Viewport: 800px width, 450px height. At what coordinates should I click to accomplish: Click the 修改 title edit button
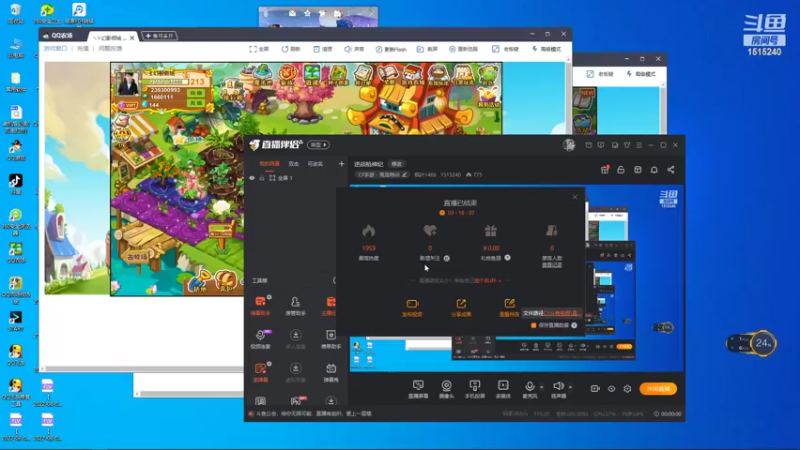pyautogui.click(x=396, y=164)
